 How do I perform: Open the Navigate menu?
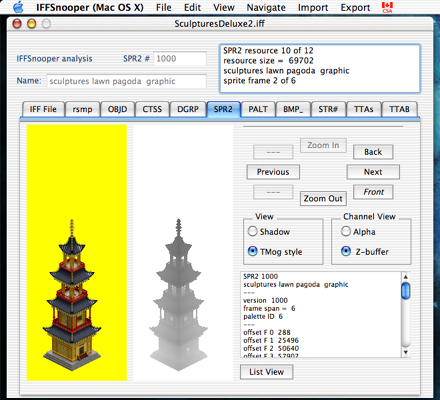tap(266, 7)
